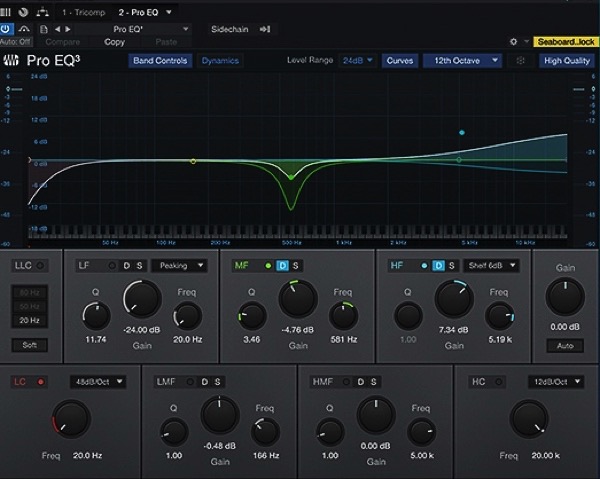Open the LC 48dB/Oct slope dropdown
600x479 pixels.
pos(98,382)
